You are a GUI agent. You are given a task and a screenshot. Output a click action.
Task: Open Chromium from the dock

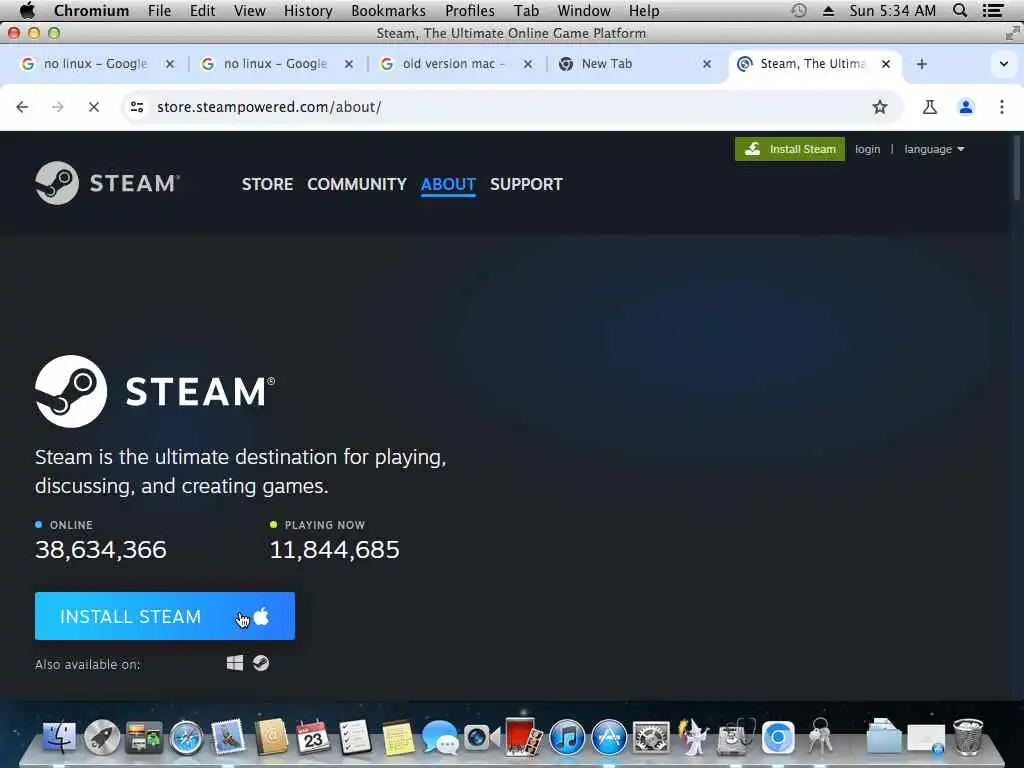(778, 738)
